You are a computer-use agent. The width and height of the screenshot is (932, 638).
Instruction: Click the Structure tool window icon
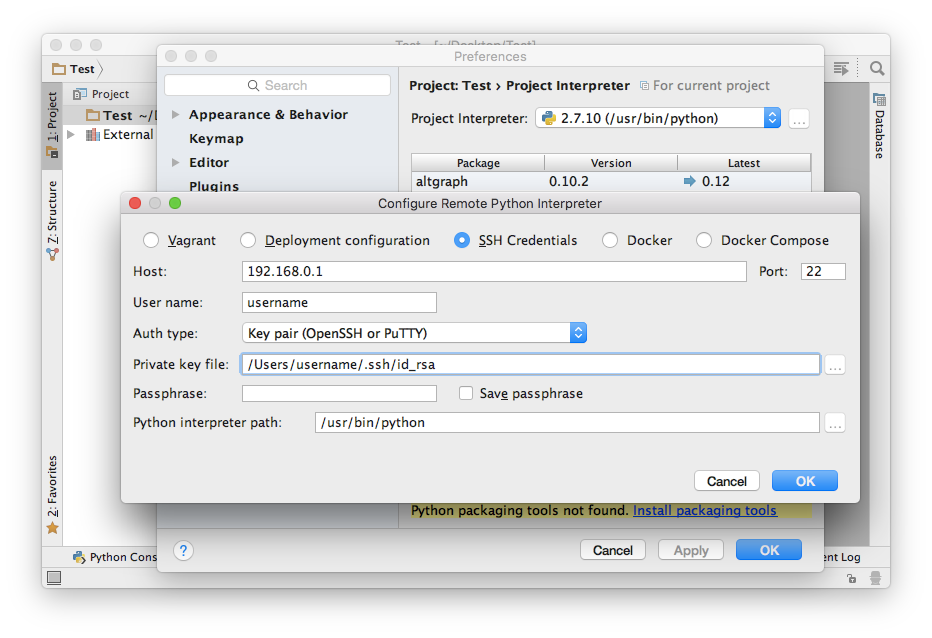click(x=52, y=254)
